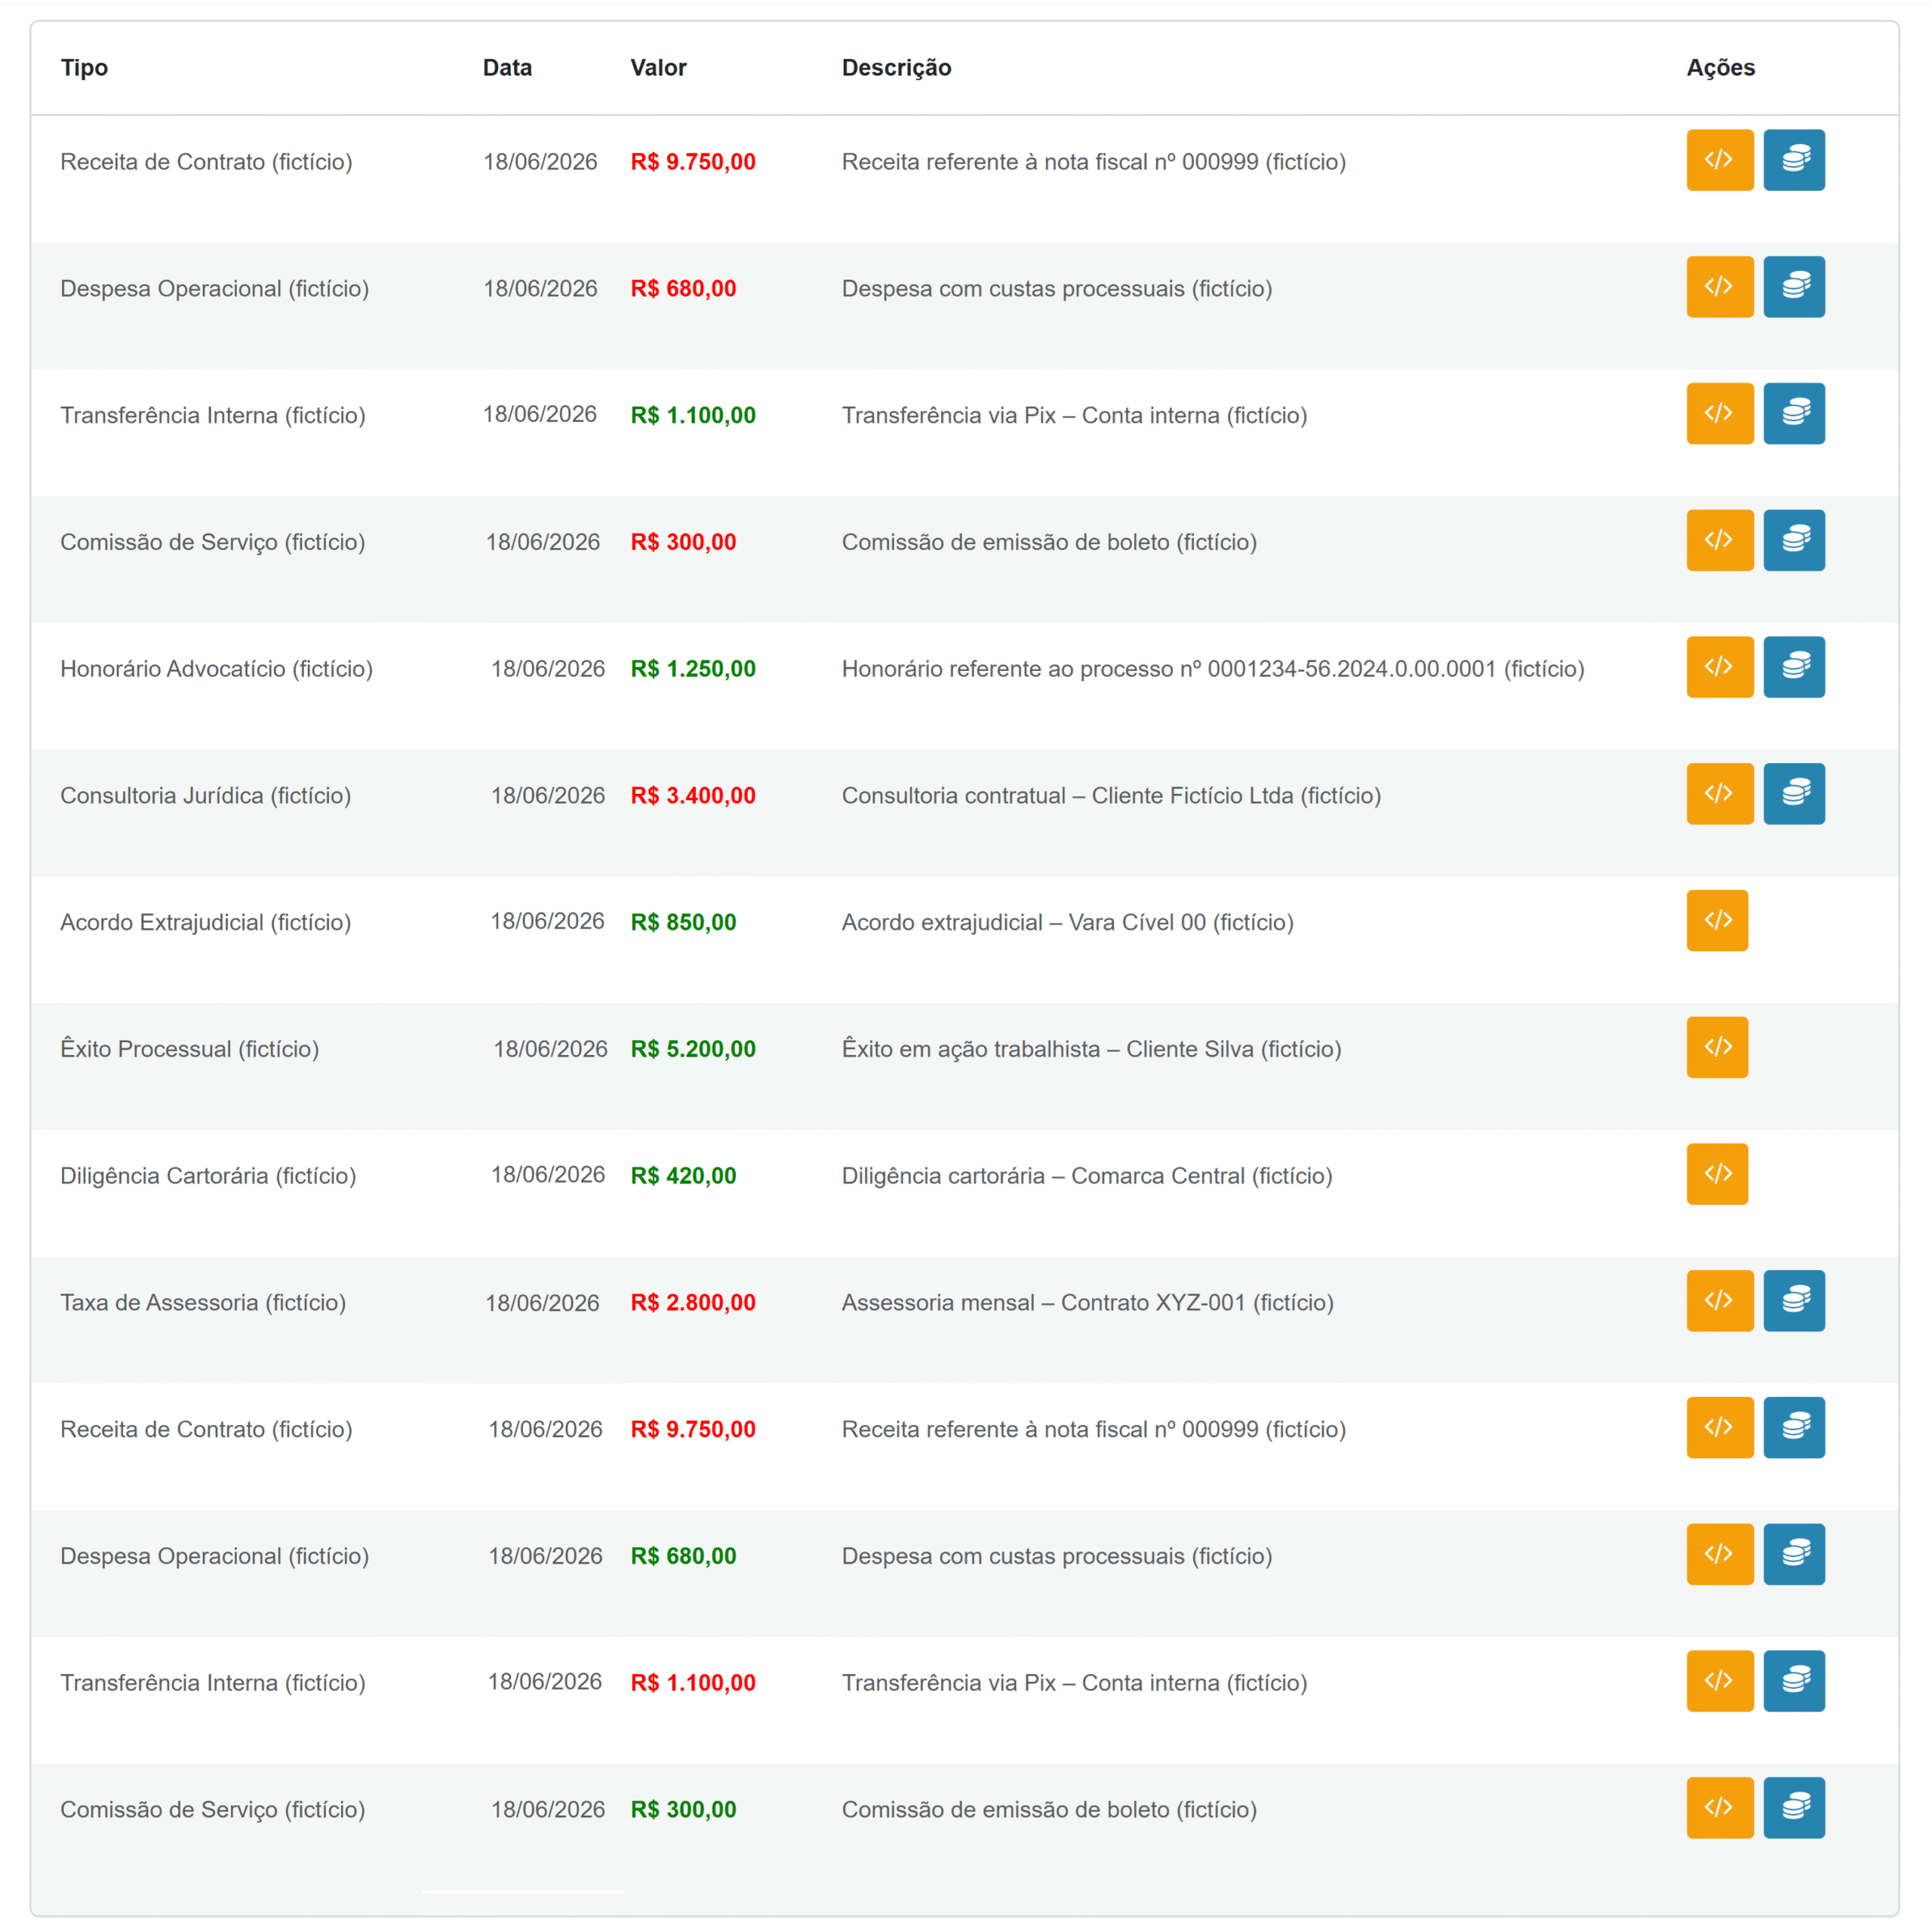Coins icon for Despesa Operacional with red R$ 680,00
This screenshot has height=1932, width=1932.
tap(1794, 287)
